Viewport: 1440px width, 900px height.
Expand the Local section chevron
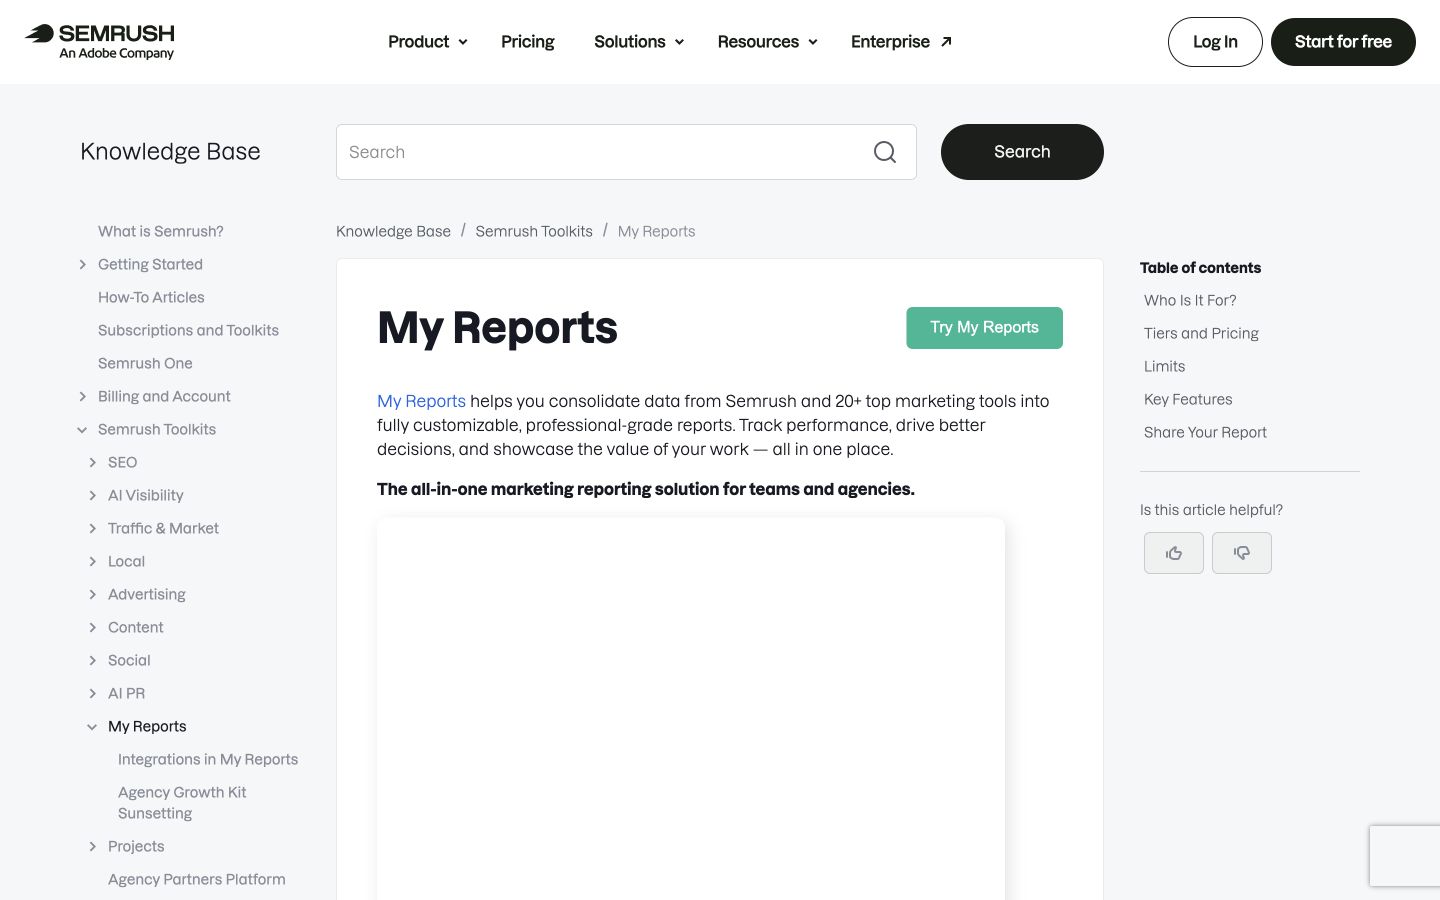coord(93,561)
